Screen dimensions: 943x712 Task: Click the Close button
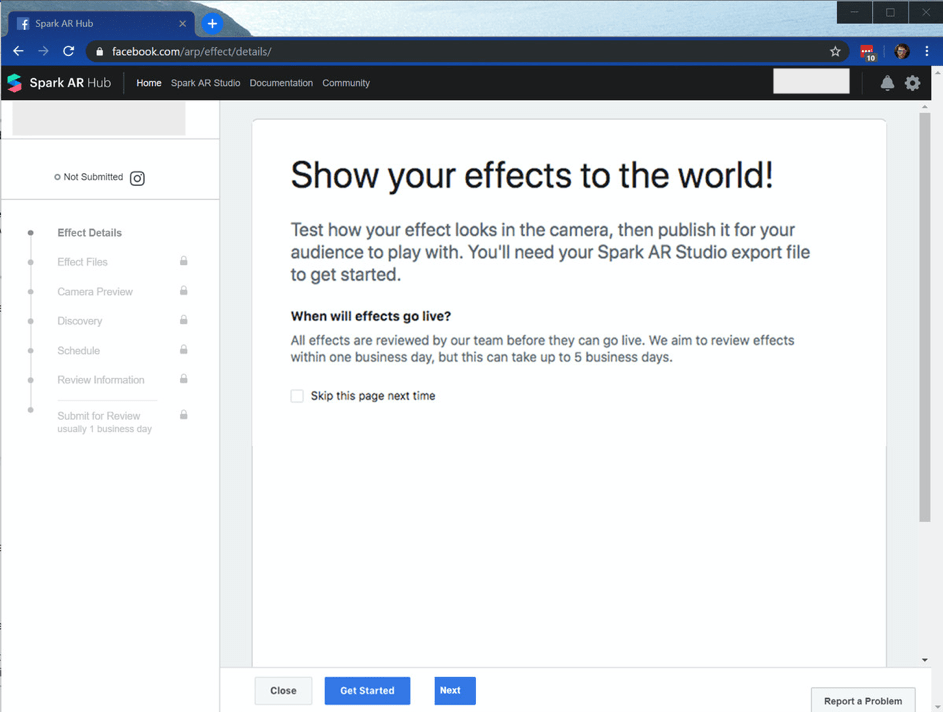point(283,691)
